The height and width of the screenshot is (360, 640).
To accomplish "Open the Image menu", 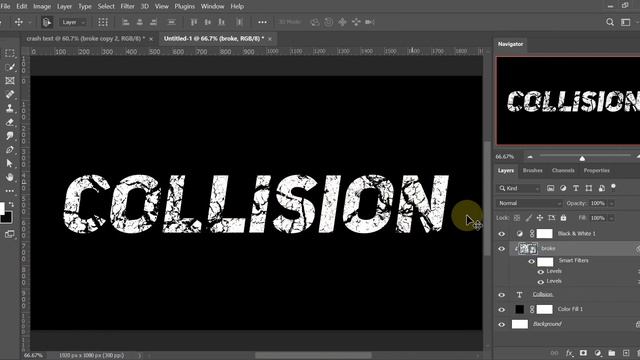I will click(42, 6).
